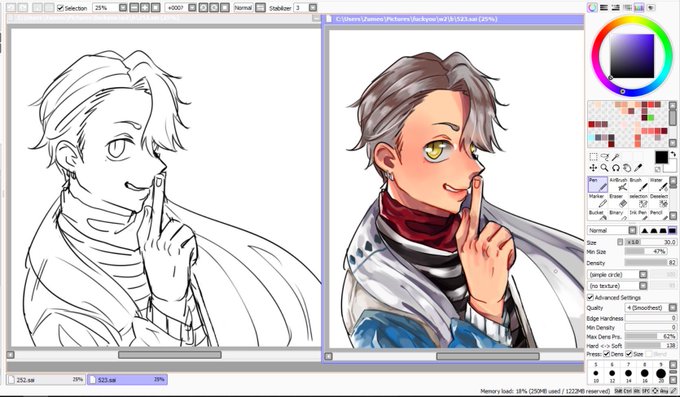Screen dimensions: 680x397
Task: Open the rotation angle dropdown
Action: point(192,8)
